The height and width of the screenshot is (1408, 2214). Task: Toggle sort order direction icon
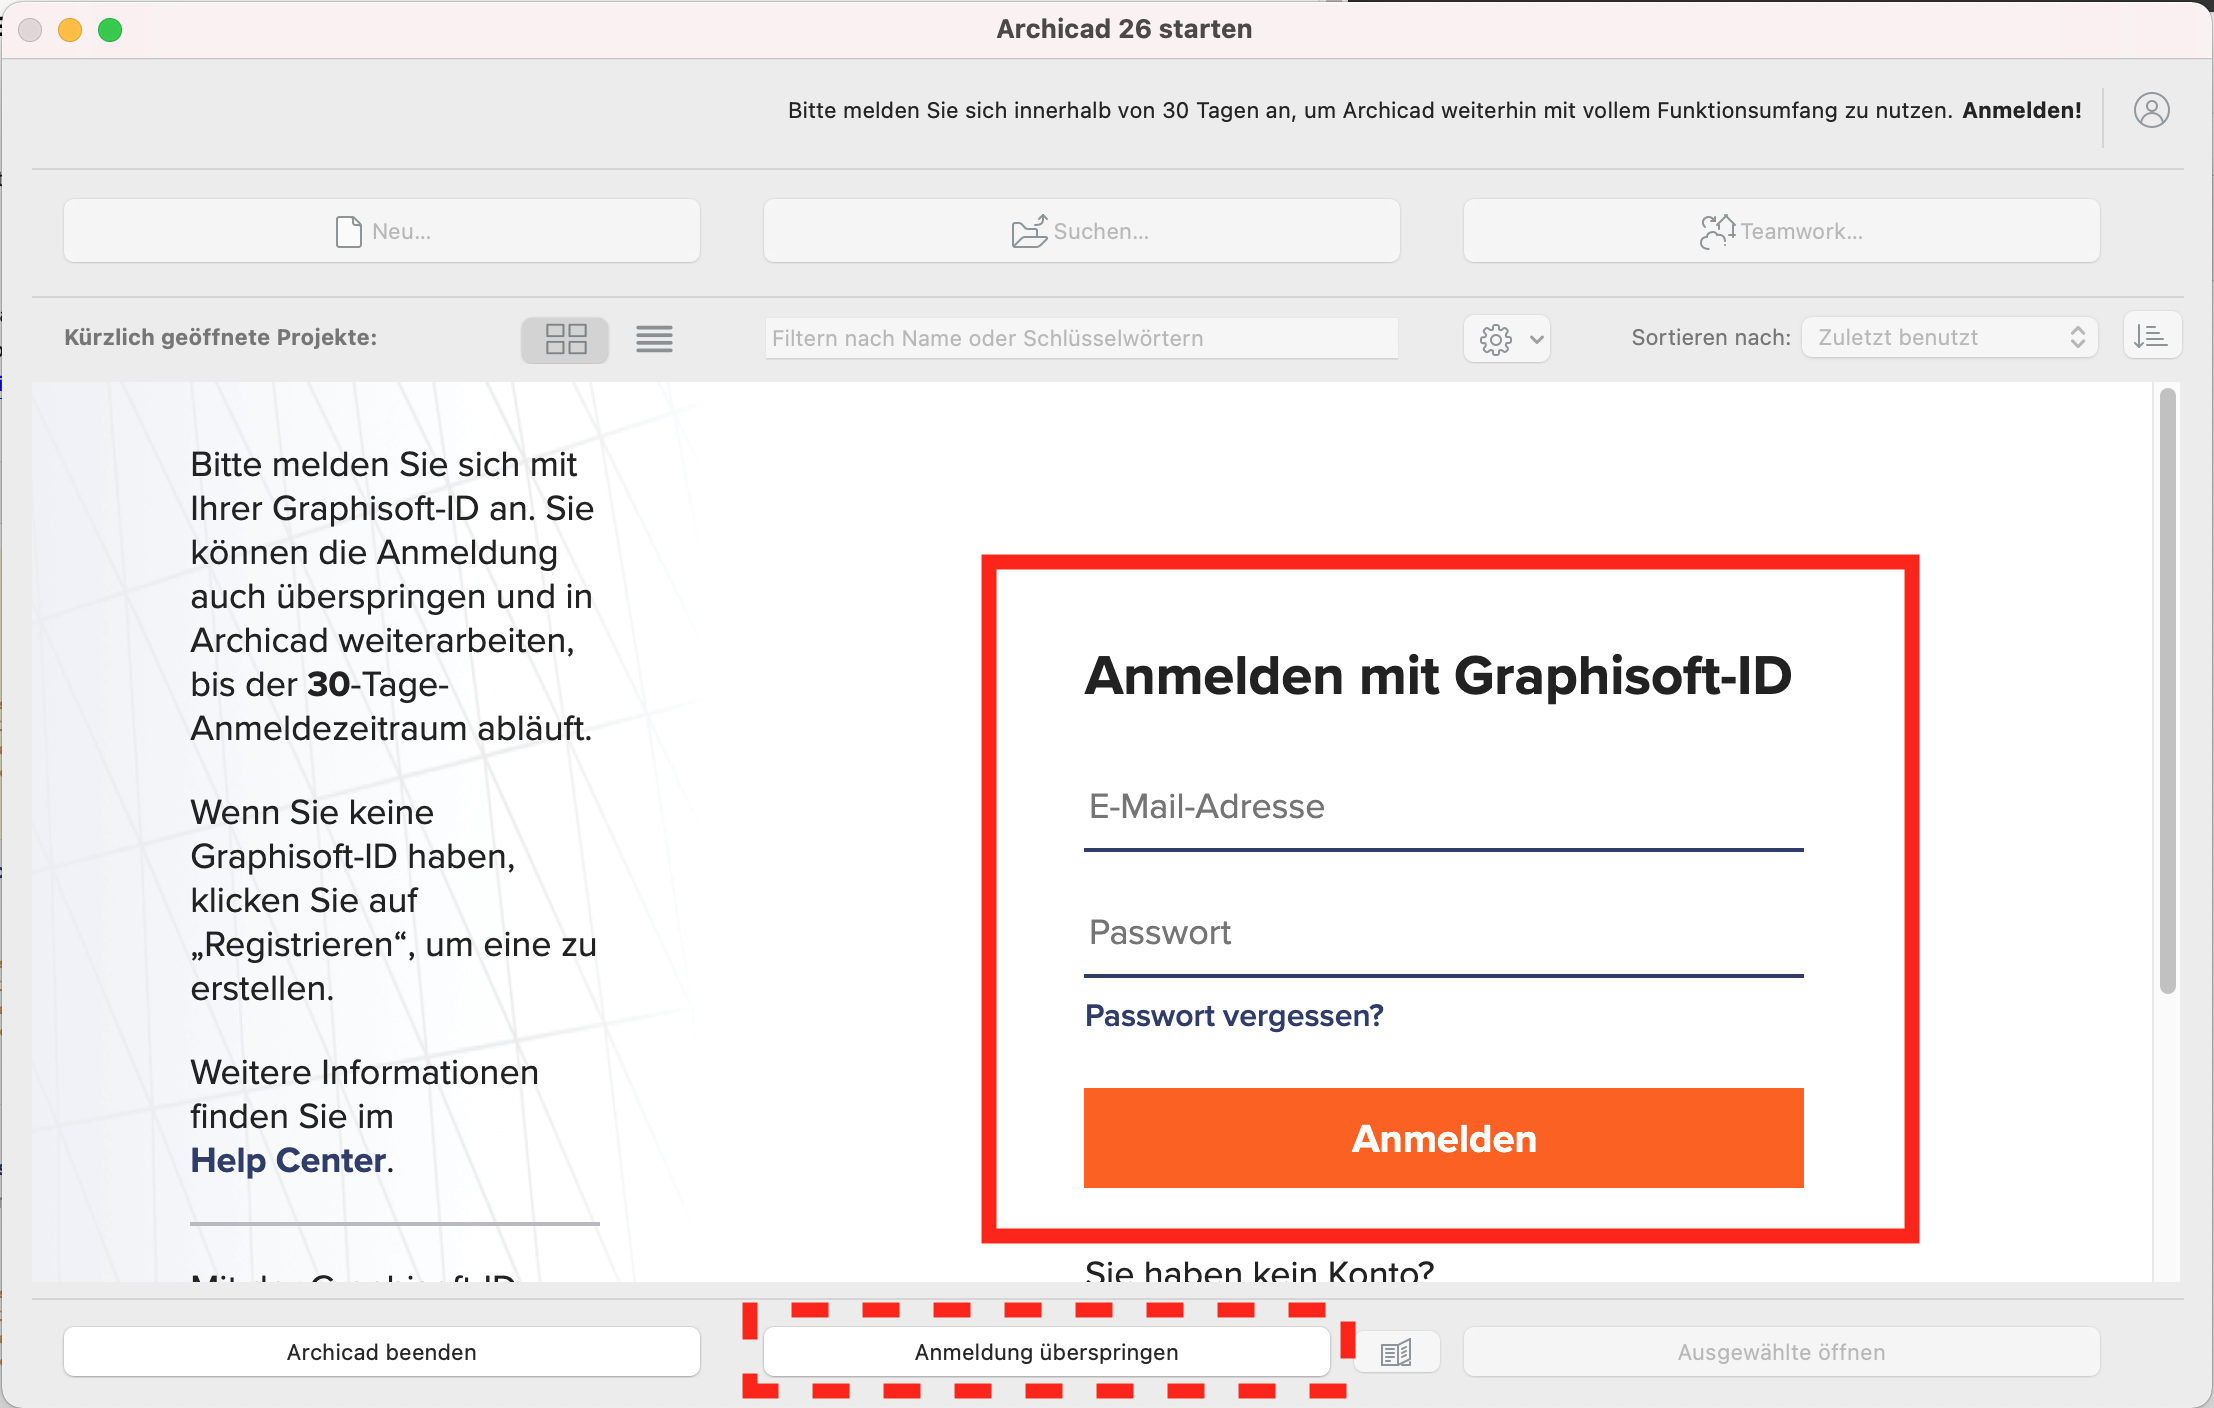pos(2152,336)
